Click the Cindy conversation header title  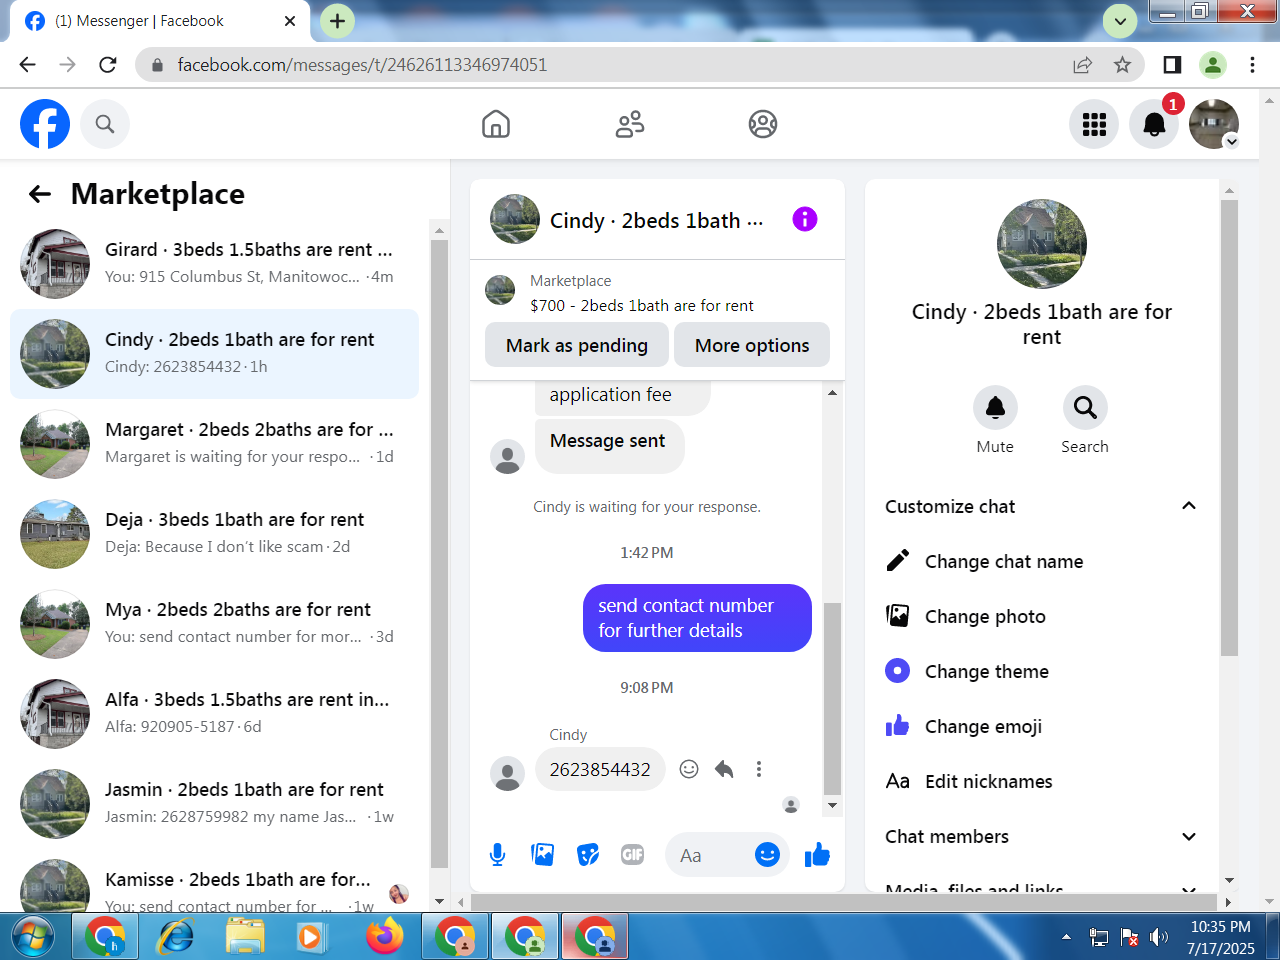[656, 220]
